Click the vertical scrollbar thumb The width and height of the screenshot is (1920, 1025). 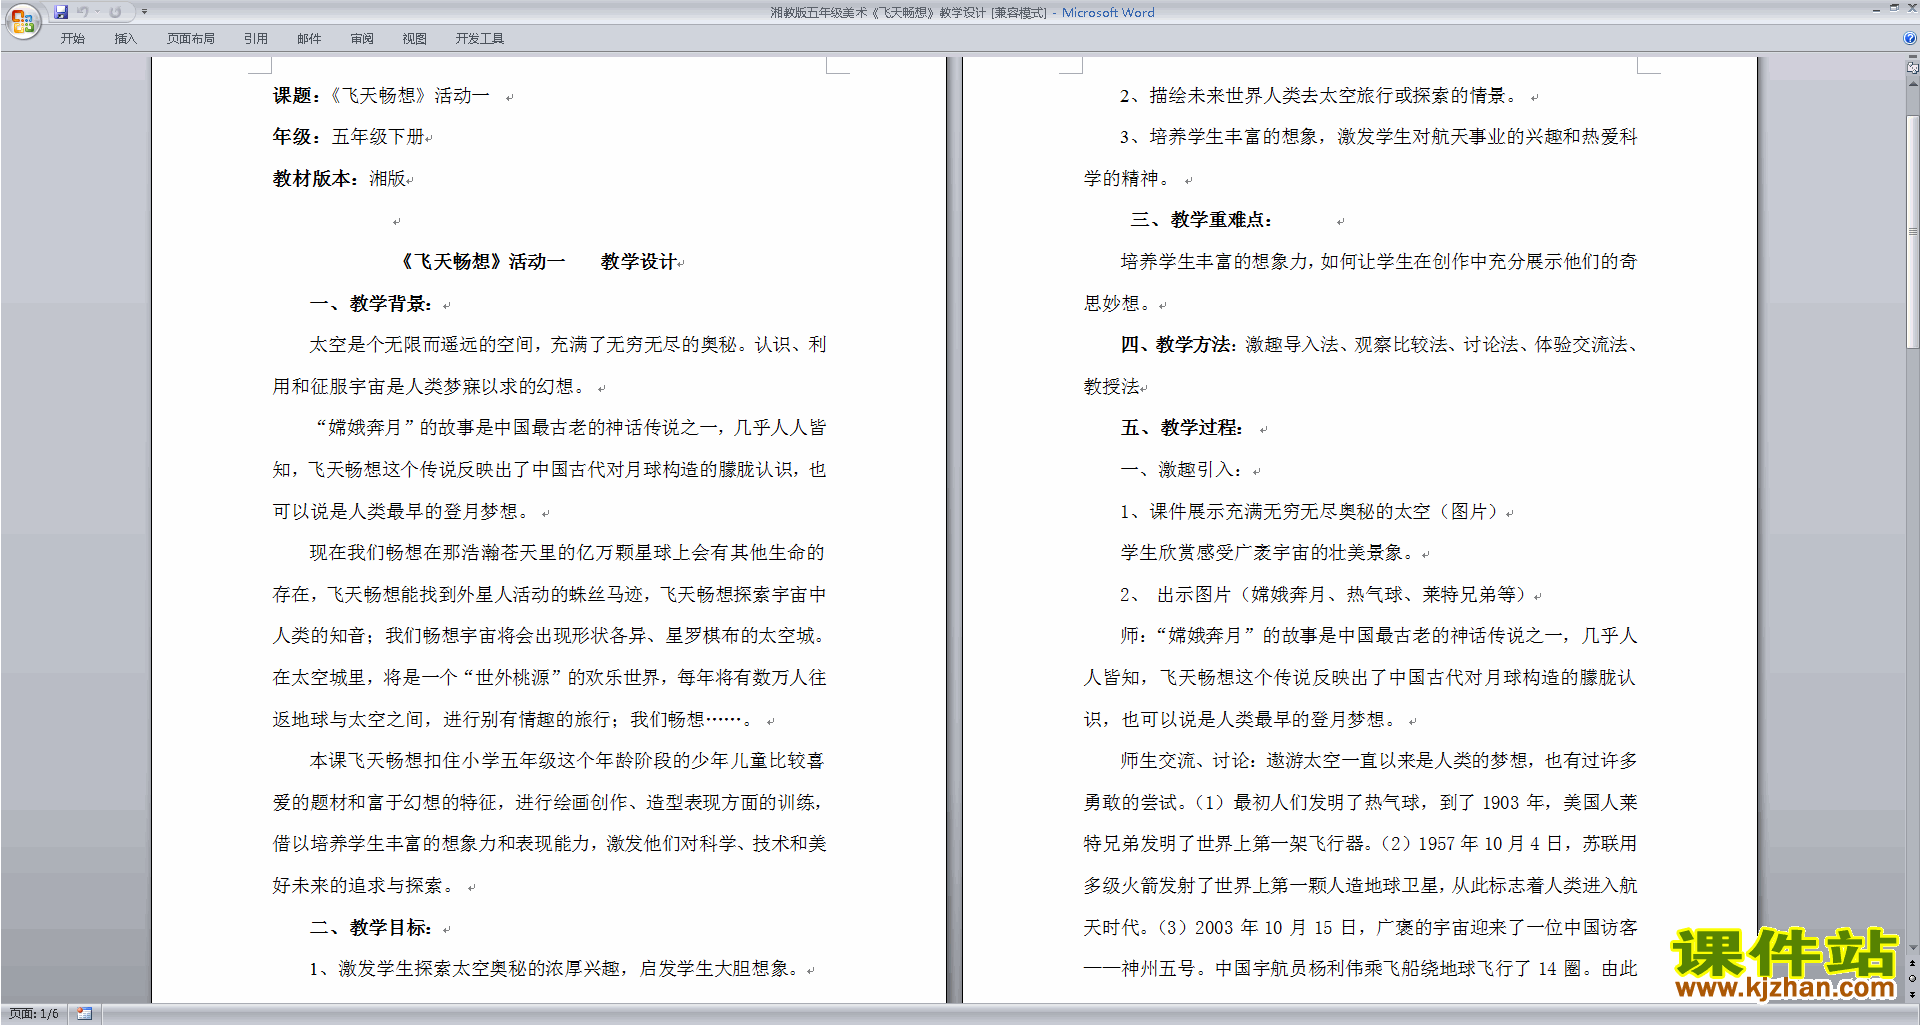[x=1913, y=231]
